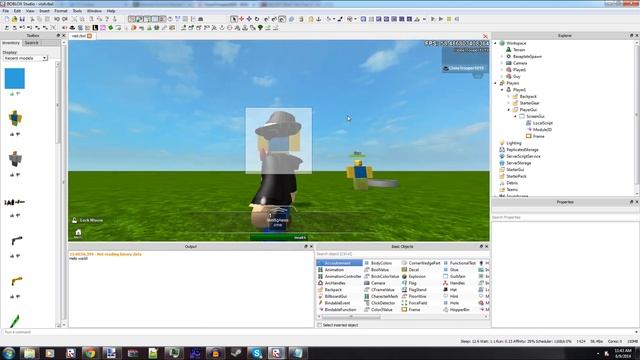The width and height of the screenshot is (640, 360).
Task: Click the Save toolbar icon
Action: coord(22,19)
